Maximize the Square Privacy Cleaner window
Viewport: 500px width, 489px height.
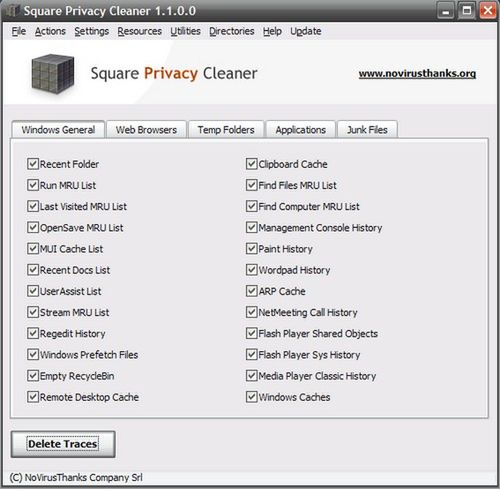(467, 11)
